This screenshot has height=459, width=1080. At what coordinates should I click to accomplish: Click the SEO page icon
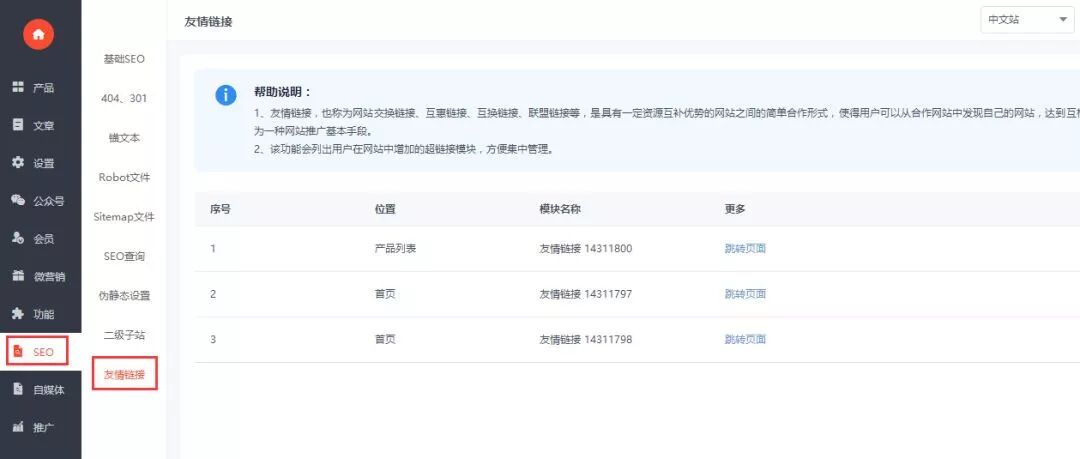19,351
